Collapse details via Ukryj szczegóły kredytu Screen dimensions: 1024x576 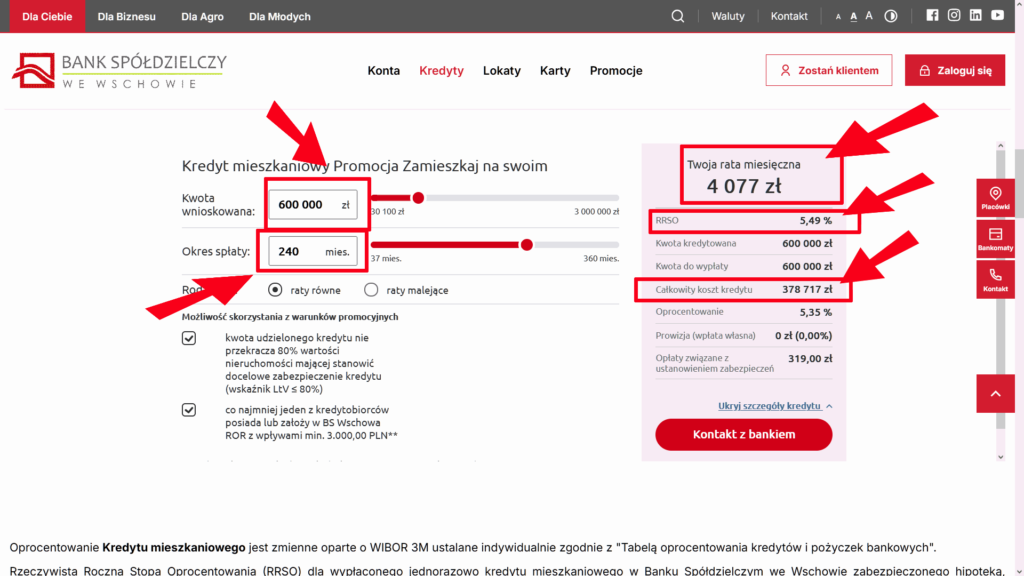coord(775,406)
